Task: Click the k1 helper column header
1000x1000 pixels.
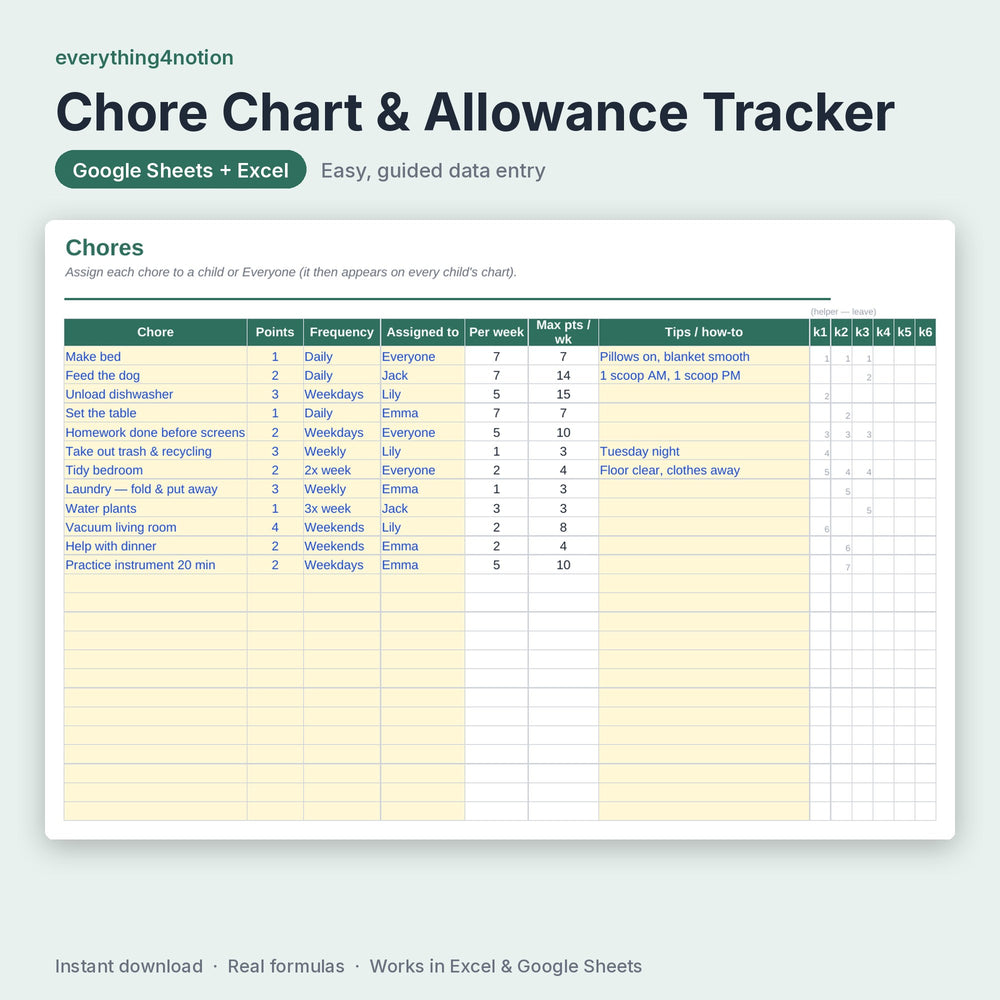Action: (820, 332)
